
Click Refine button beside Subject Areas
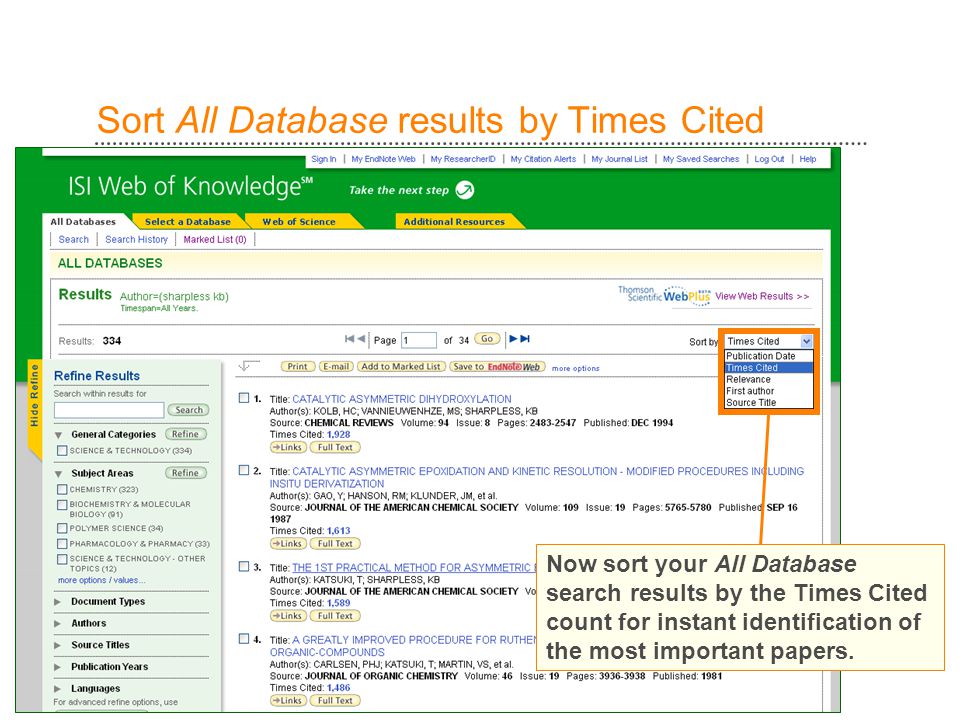[x=186, y=473]
